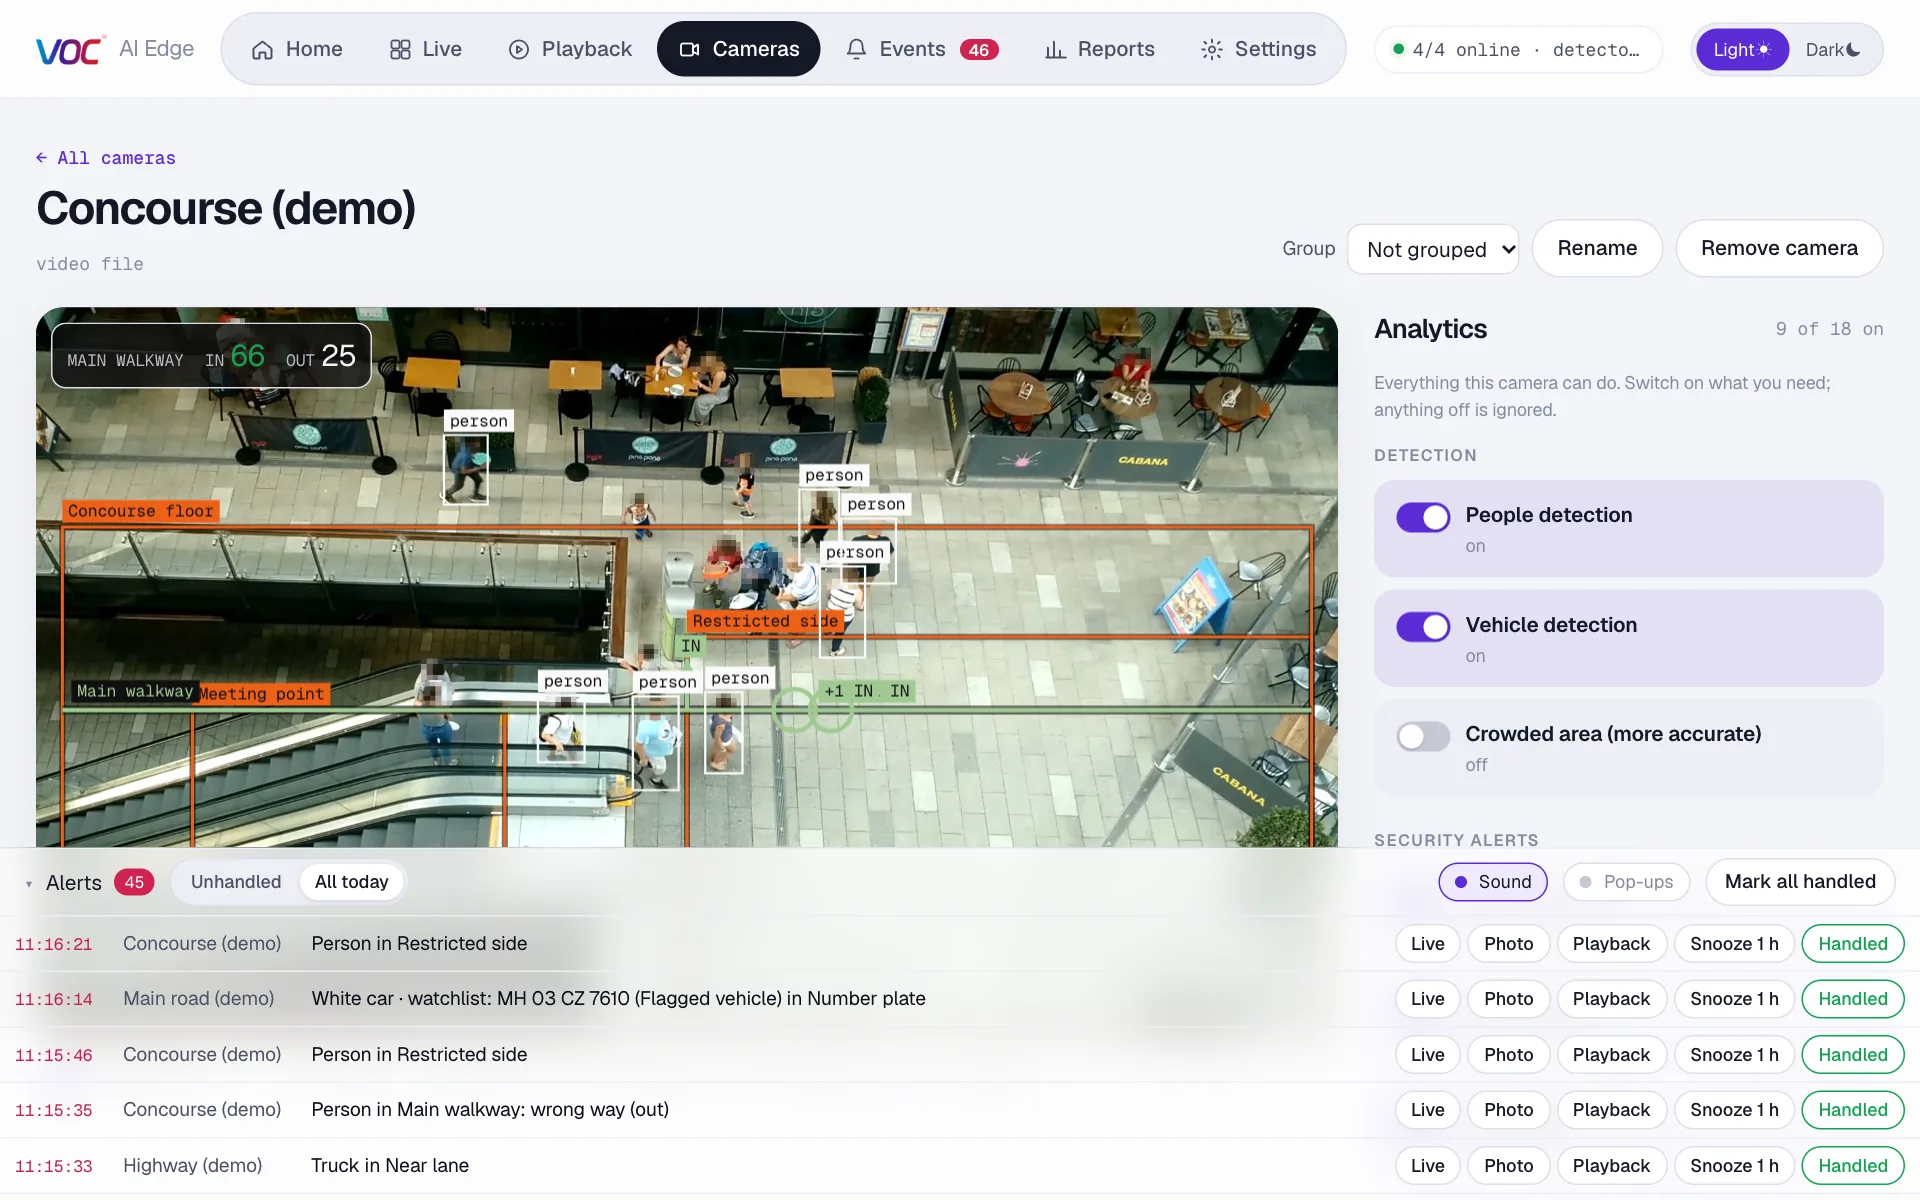Mark the 11:15:35 alert Handled
This screenshot has width=1920, height=1200.
point(1853,1110)
